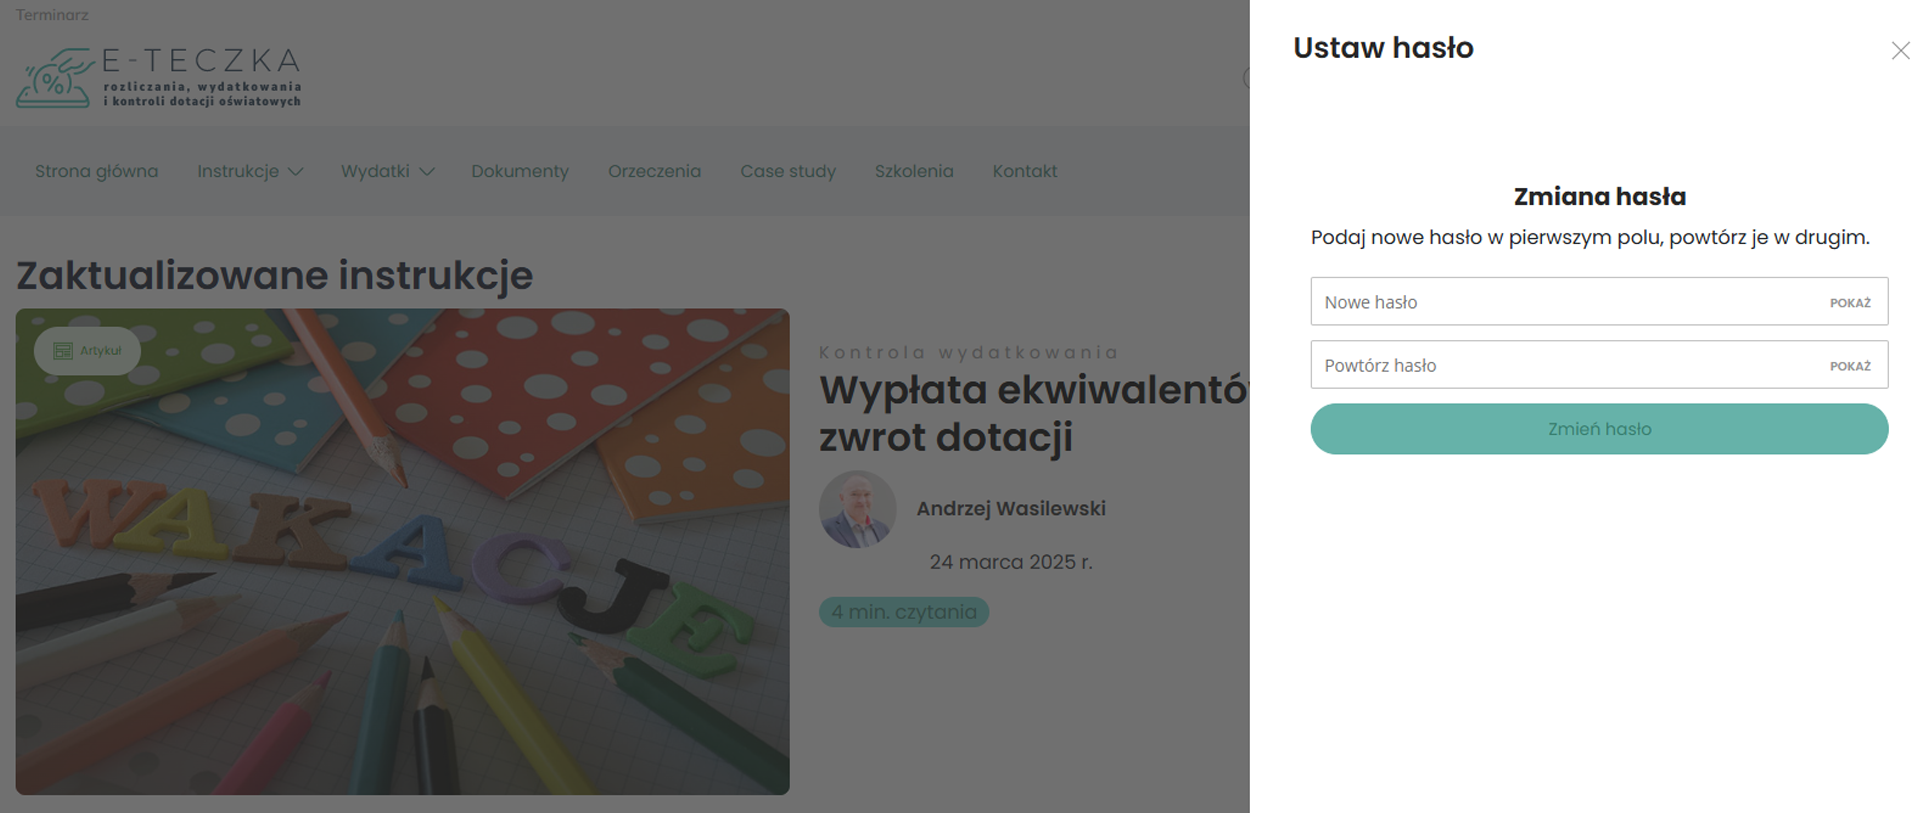Image resolution: width=1920 pixels, height=813 pixels.
Task: Show password in Nowe hasło field
Action: (x=1849, y=303)
